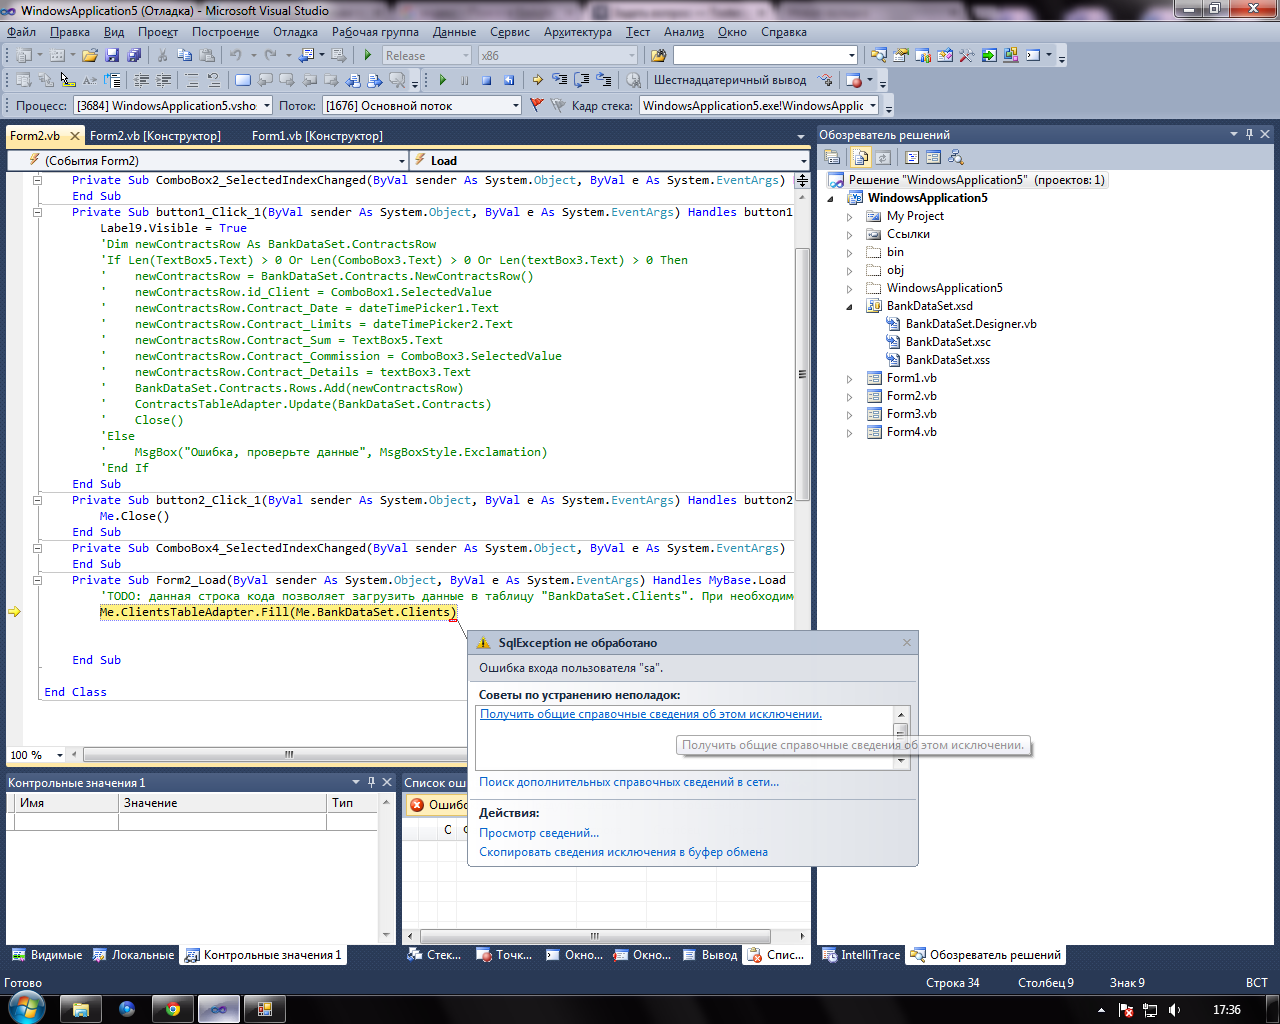Screen dimensions: 1280x1024
Task: Click Refresh icon in Solution Explorer
Action: (x=883, y=157)
